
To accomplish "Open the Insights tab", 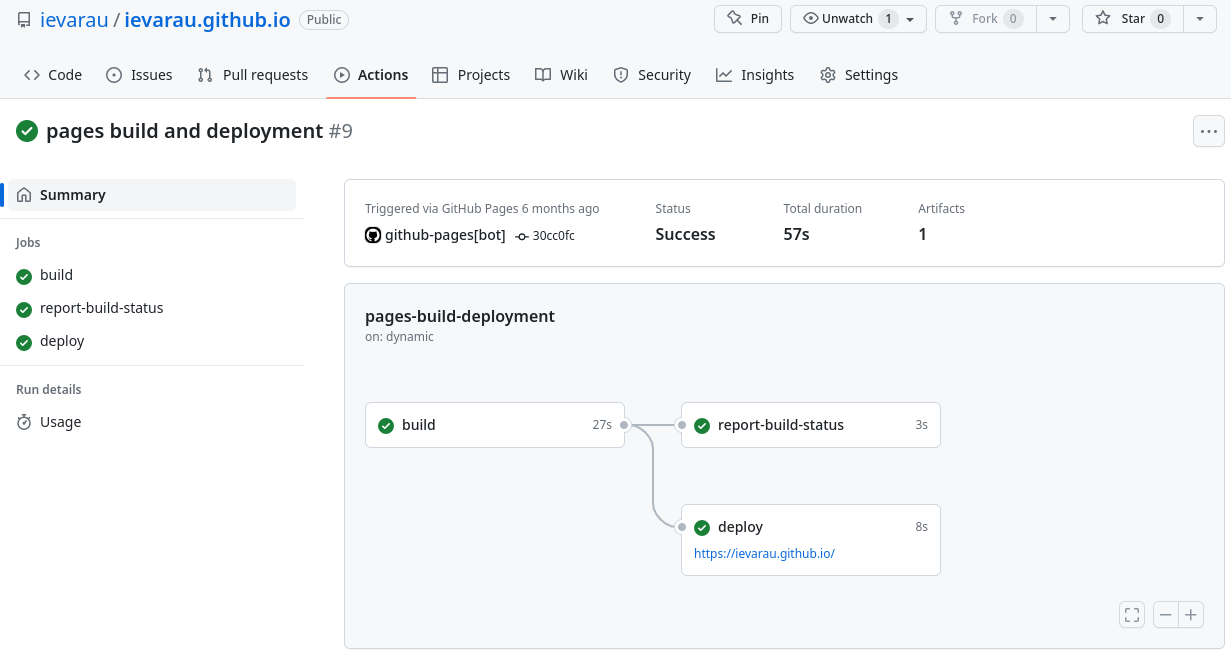I will (755, 75).
